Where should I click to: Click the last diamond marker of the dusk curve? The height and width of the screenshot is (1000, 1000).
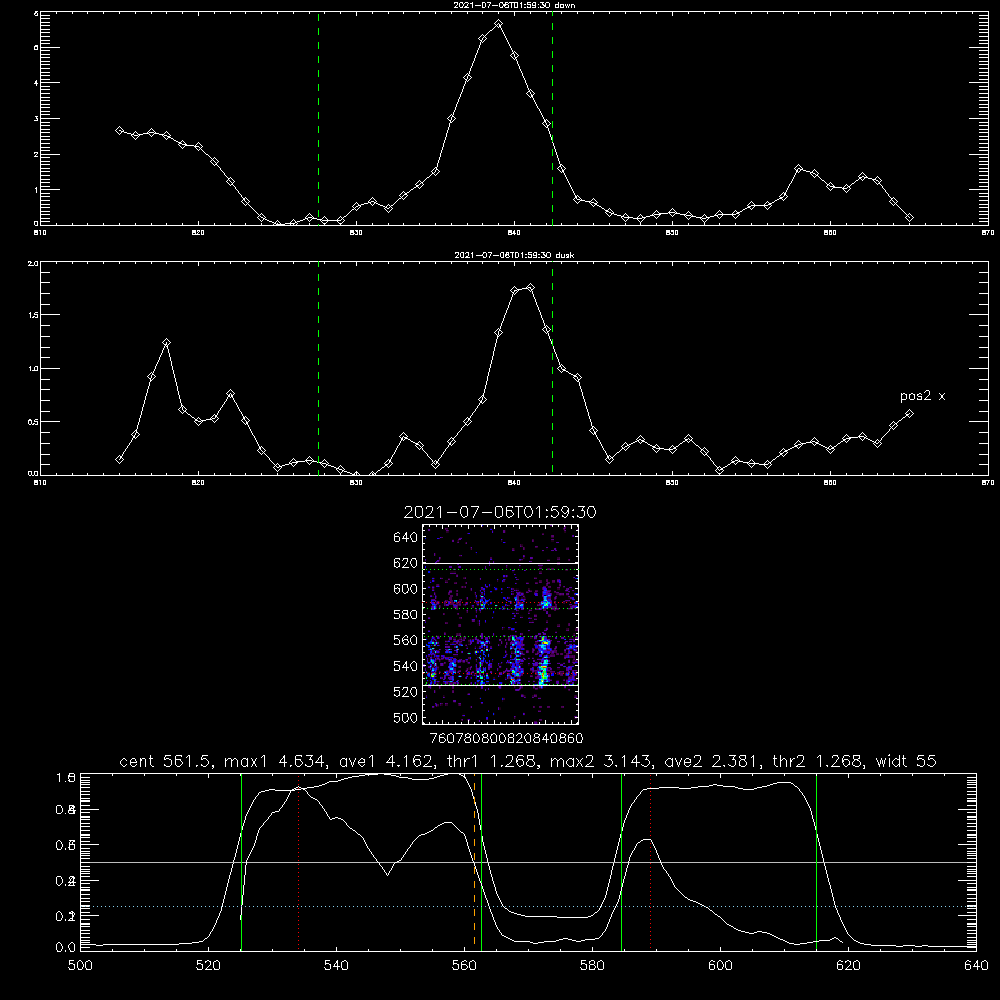coord(909,414)
